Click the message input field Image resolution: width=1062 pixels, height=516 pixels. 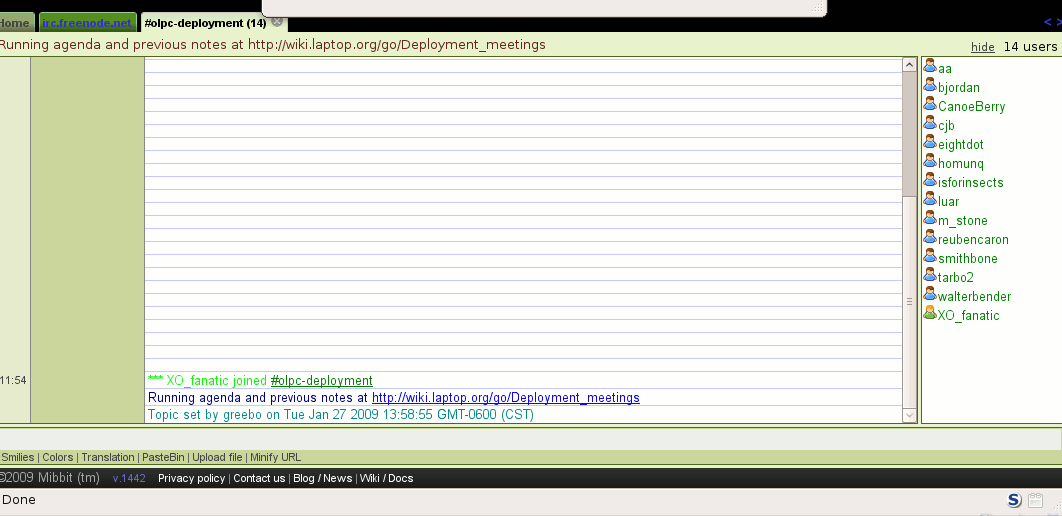[530, 439]
